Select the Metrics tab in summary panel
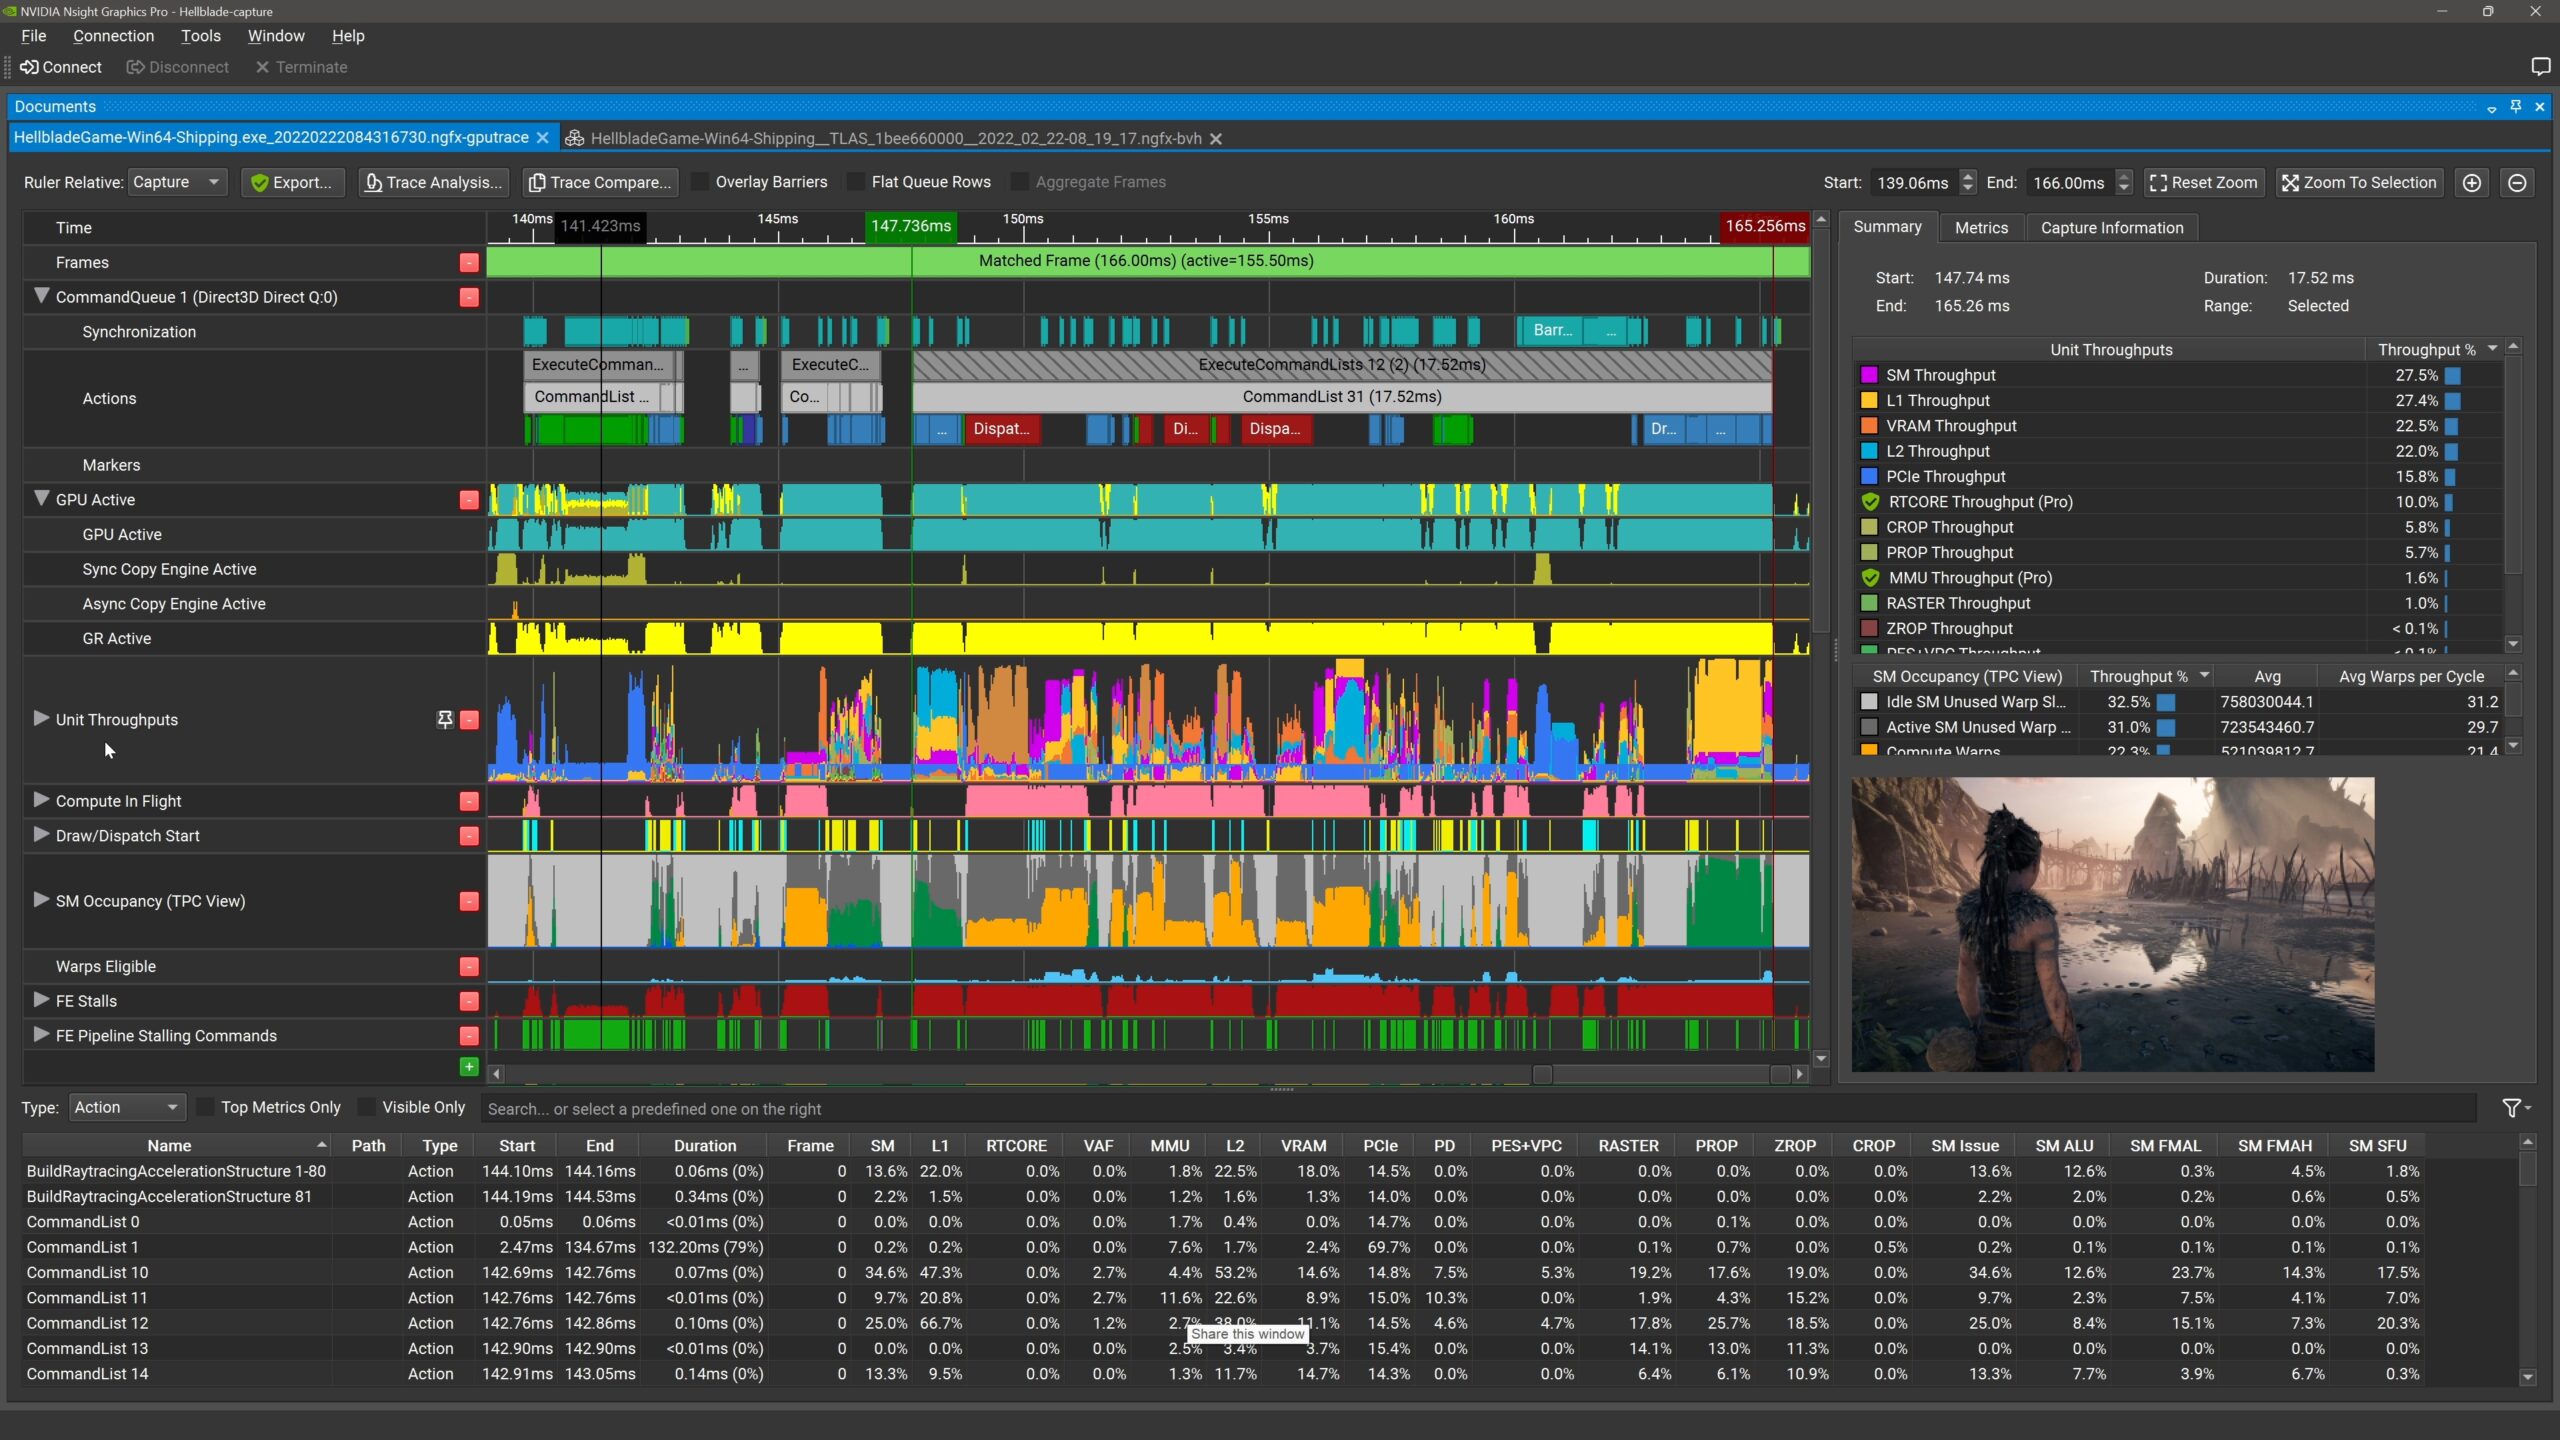The width and height of the screenshot is (2560, 1440). [1982, 227]
